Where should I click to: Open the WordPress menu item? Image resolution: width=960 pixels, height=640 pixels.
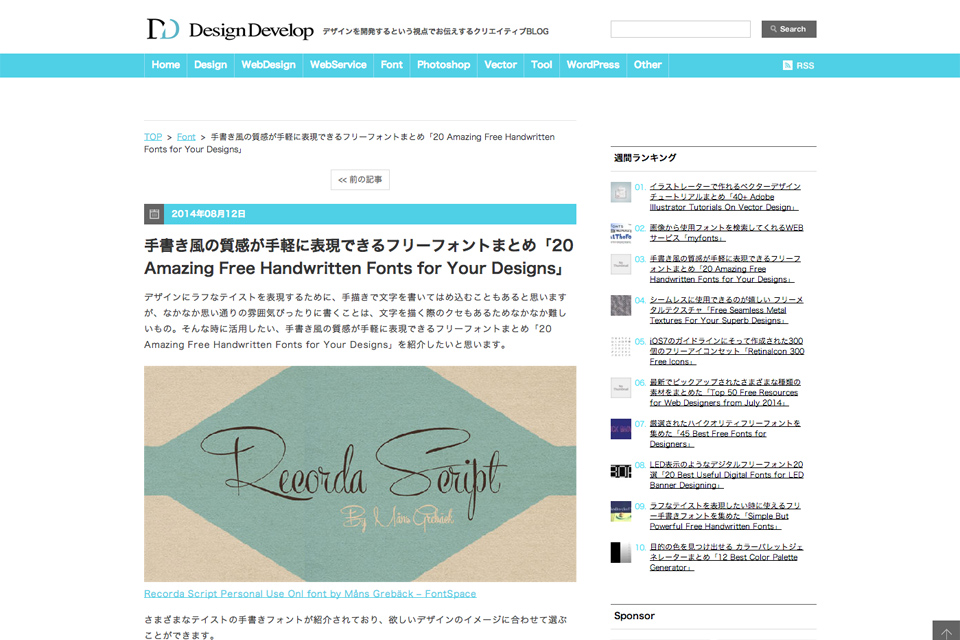click(x=593, y=65)
